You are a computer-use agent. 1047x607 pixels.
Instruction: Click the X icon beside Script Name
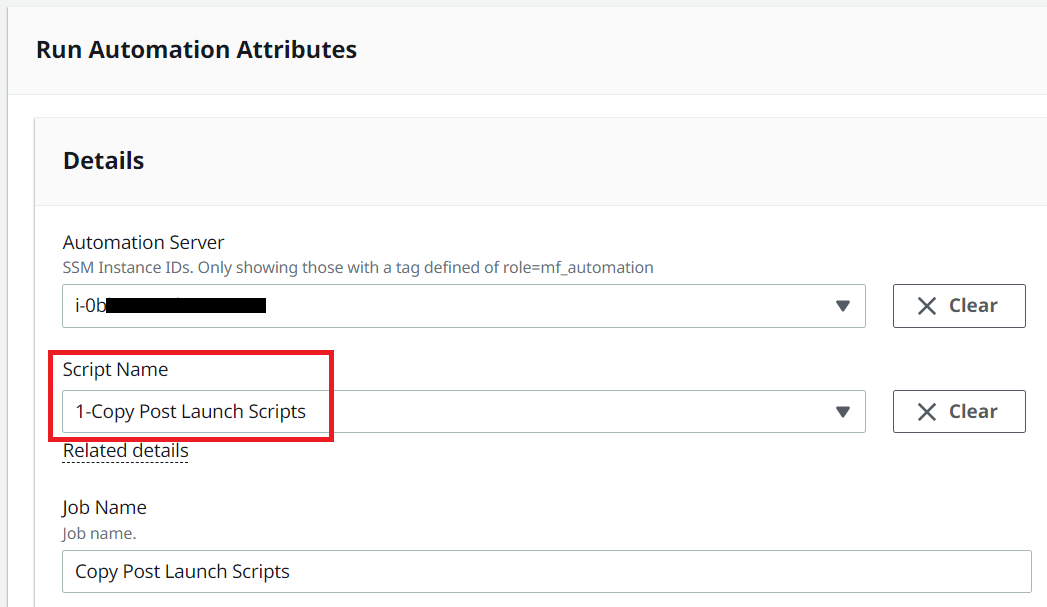click(x=927, y=412)
